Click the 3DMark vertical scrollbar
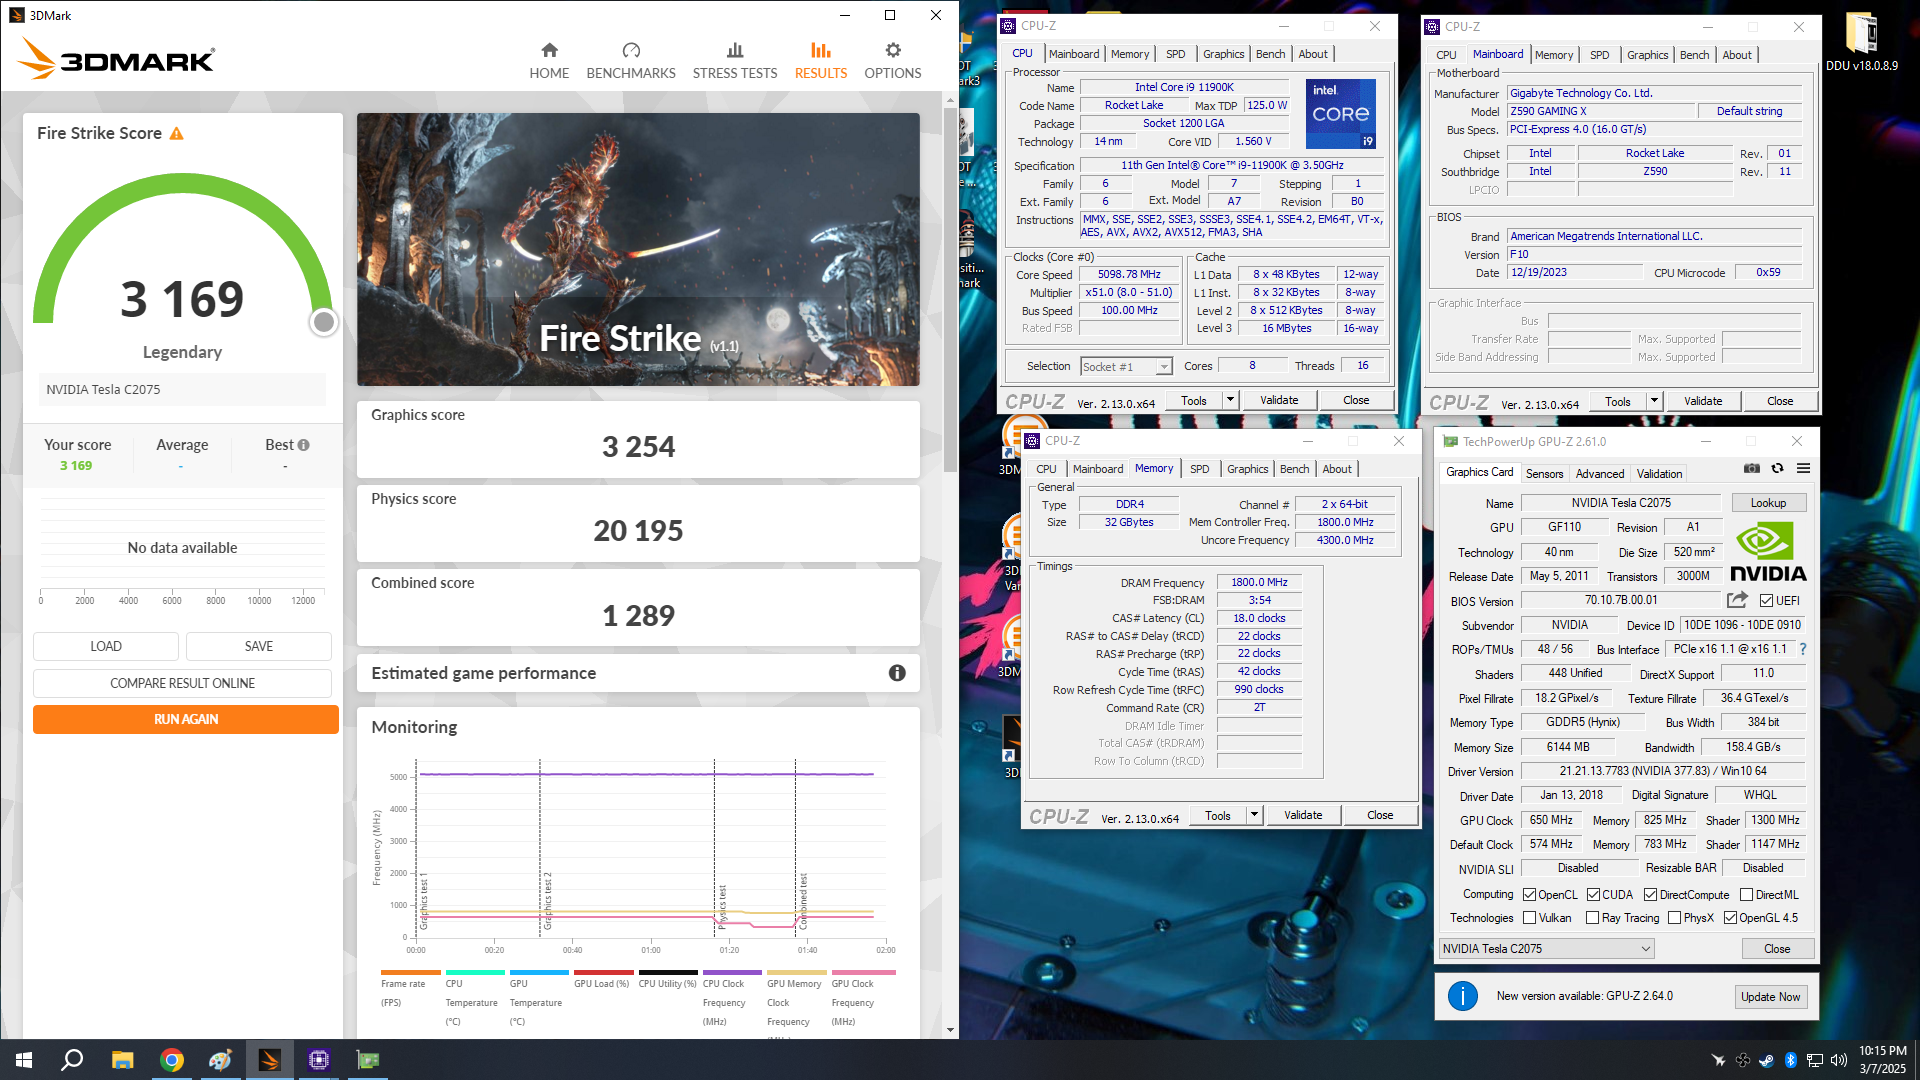1920x1080 pixels. (x=950, y=290)
